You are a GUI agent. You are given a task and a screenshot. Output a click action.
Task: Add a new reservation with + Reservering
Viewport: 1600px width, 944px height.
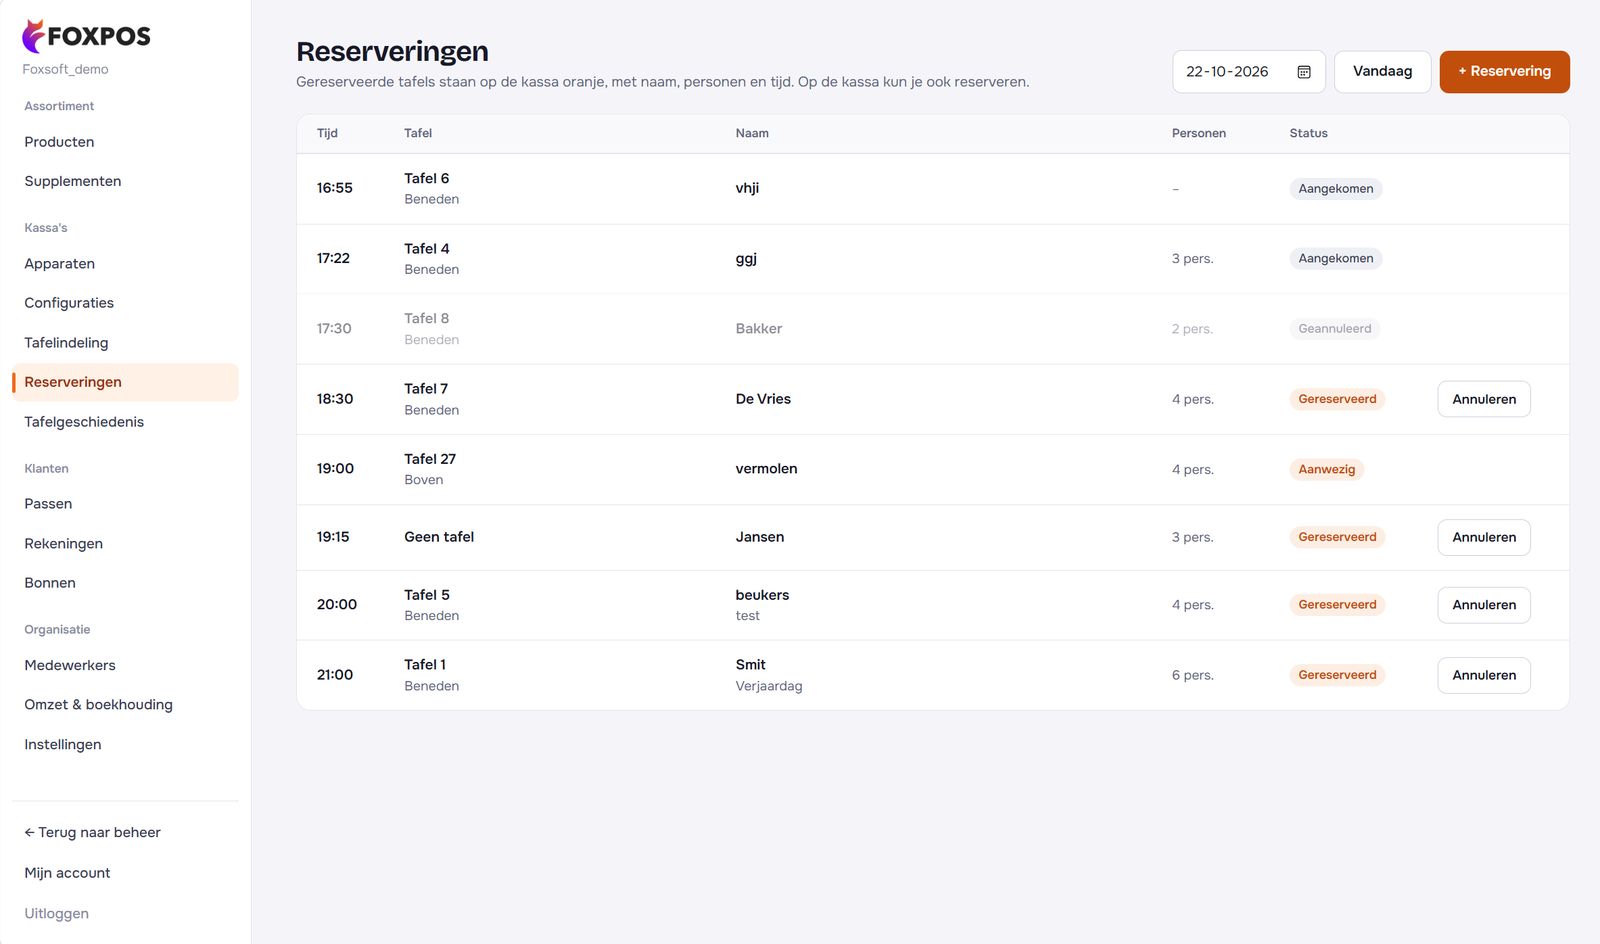click(1504, 72)
